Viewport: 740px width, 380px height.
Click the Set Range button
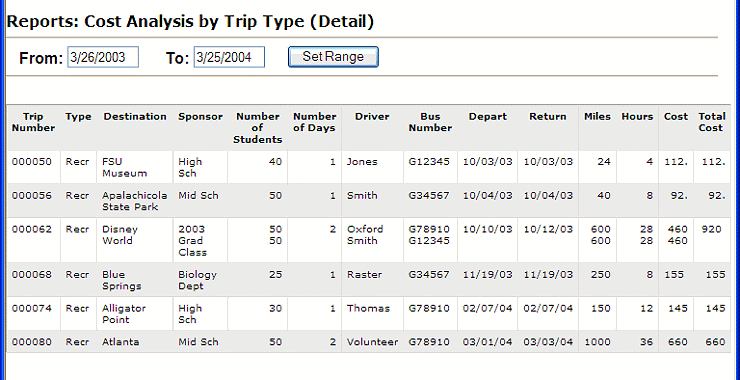click(333, 57)
